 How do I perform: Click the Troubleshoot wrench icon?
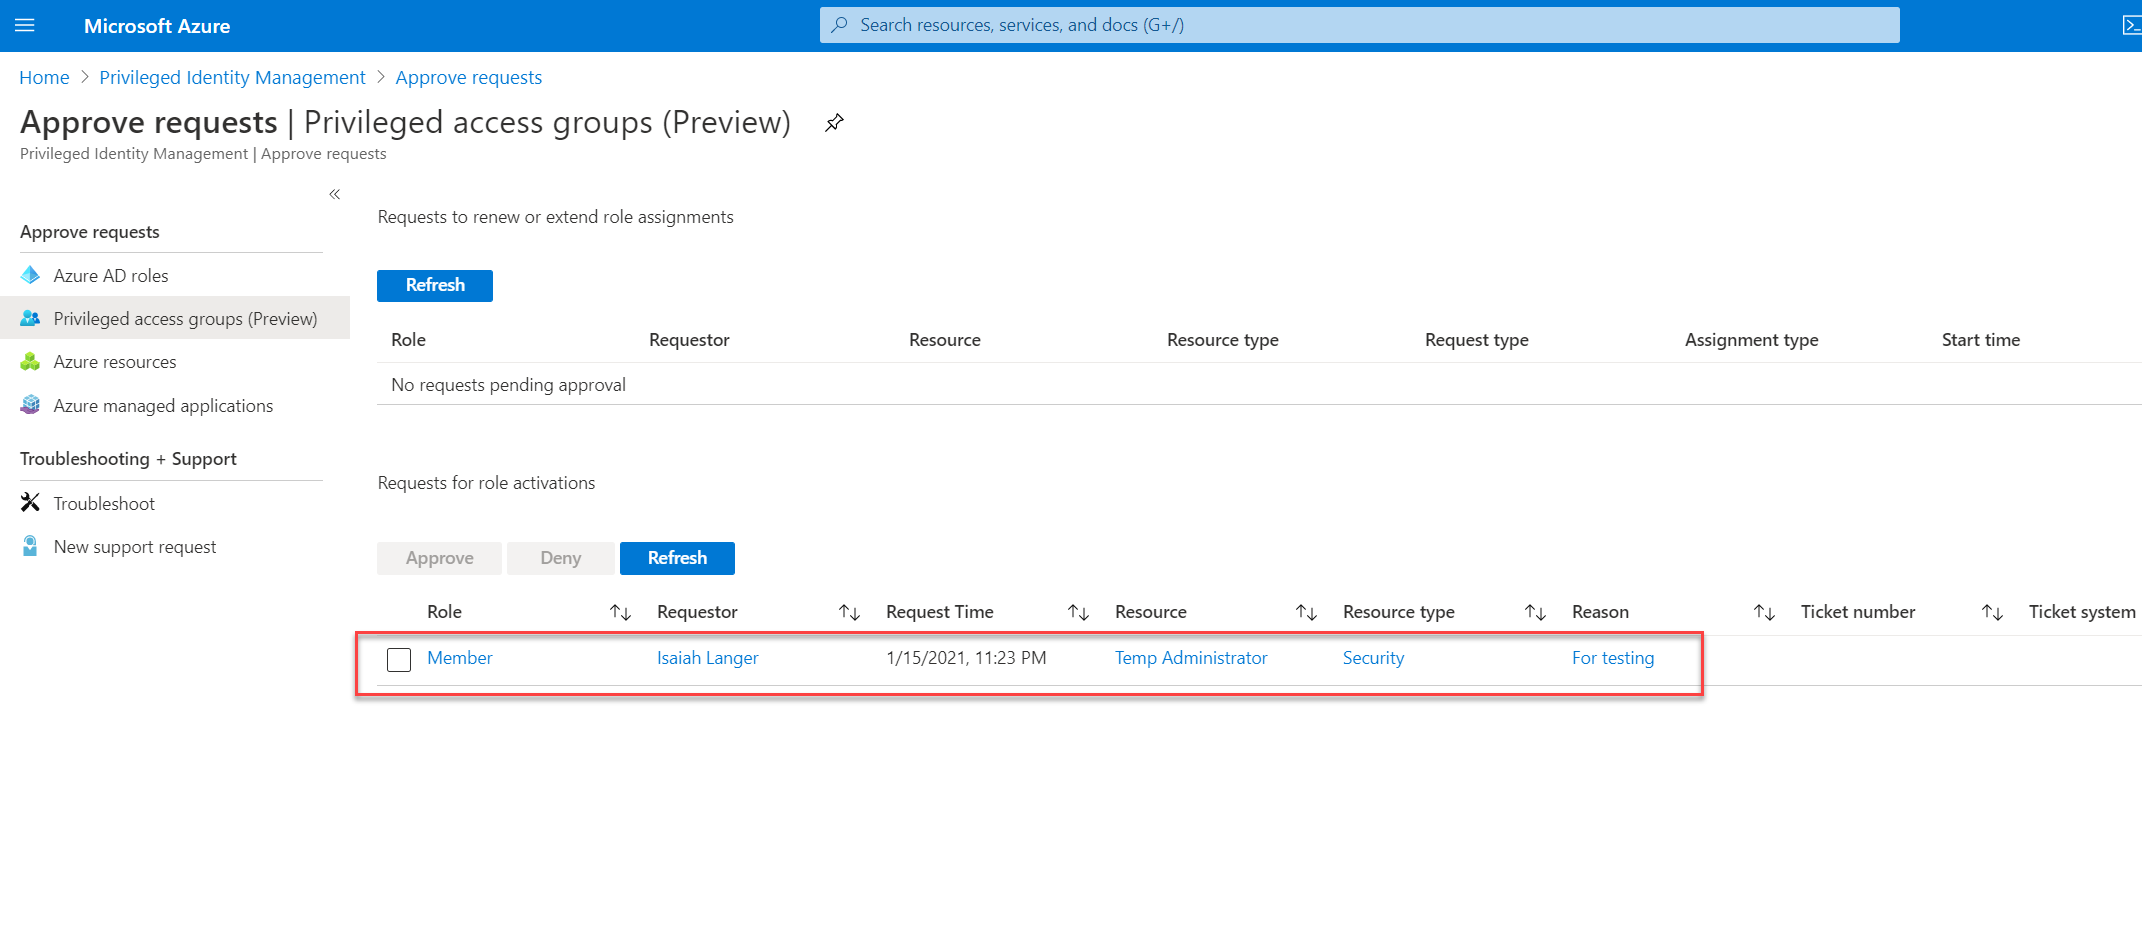coord(31,503)
